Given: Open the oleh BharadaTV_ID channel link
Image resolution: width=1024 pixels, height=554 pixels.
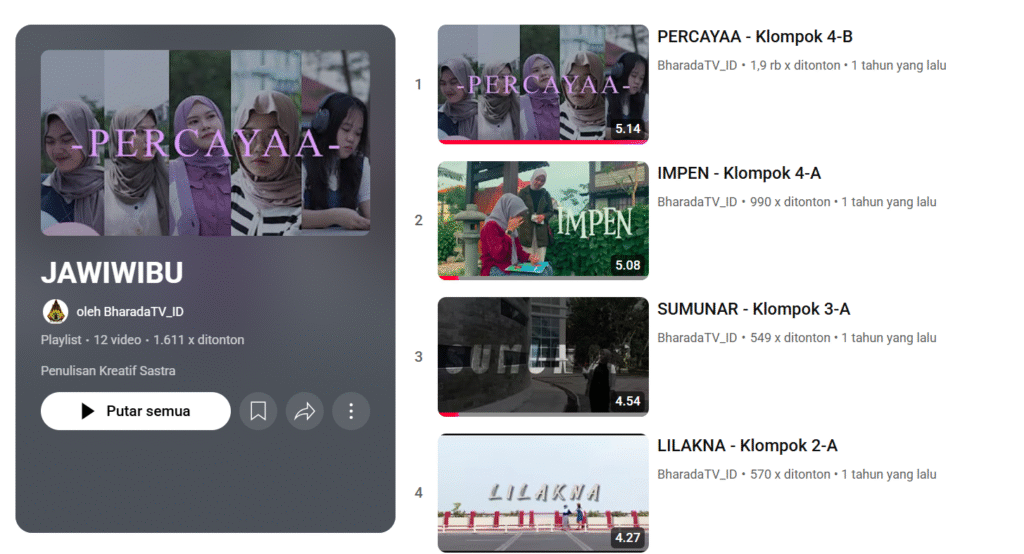Looking at the screenshot, I should pyautogui.click(x=130, y=311).
